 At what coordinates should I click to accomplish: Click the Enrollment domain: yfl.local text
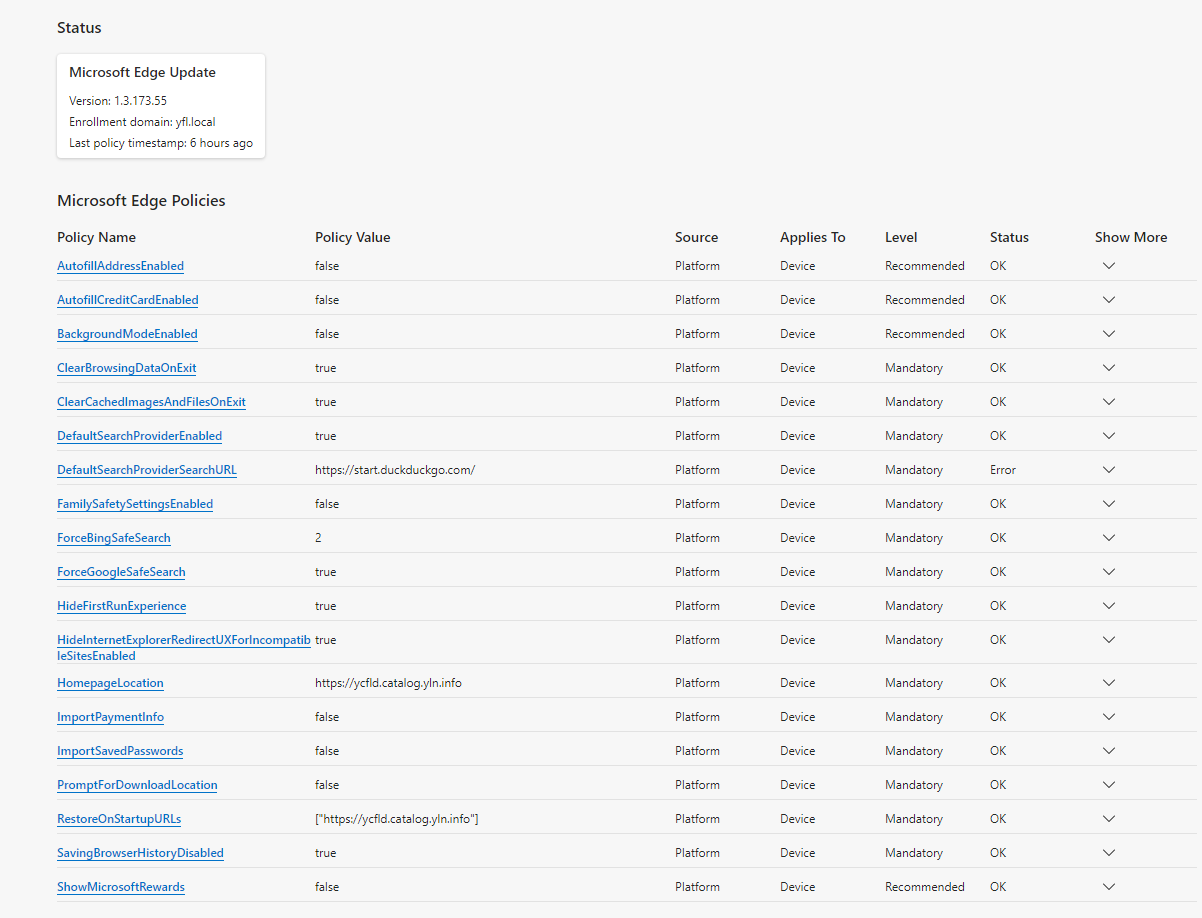pyautogui.click(x=142, y=122)
